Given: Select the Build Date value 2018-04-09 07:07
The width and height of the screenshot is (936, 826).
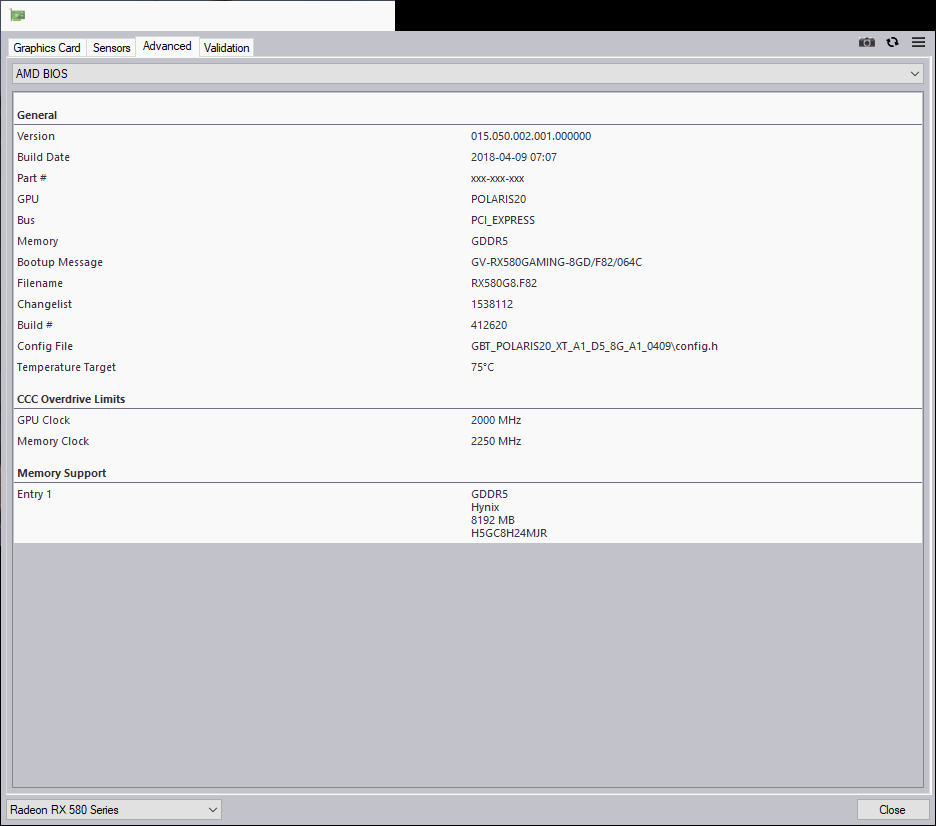Looking at the screenshot, I should click(513, 157).
